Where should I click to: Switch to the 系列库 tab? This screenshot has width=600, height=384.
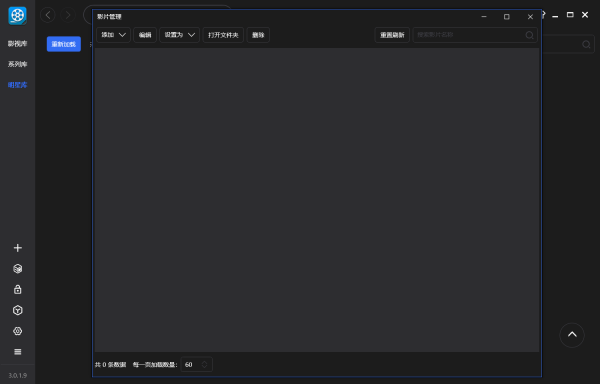[x=18, y=64]
